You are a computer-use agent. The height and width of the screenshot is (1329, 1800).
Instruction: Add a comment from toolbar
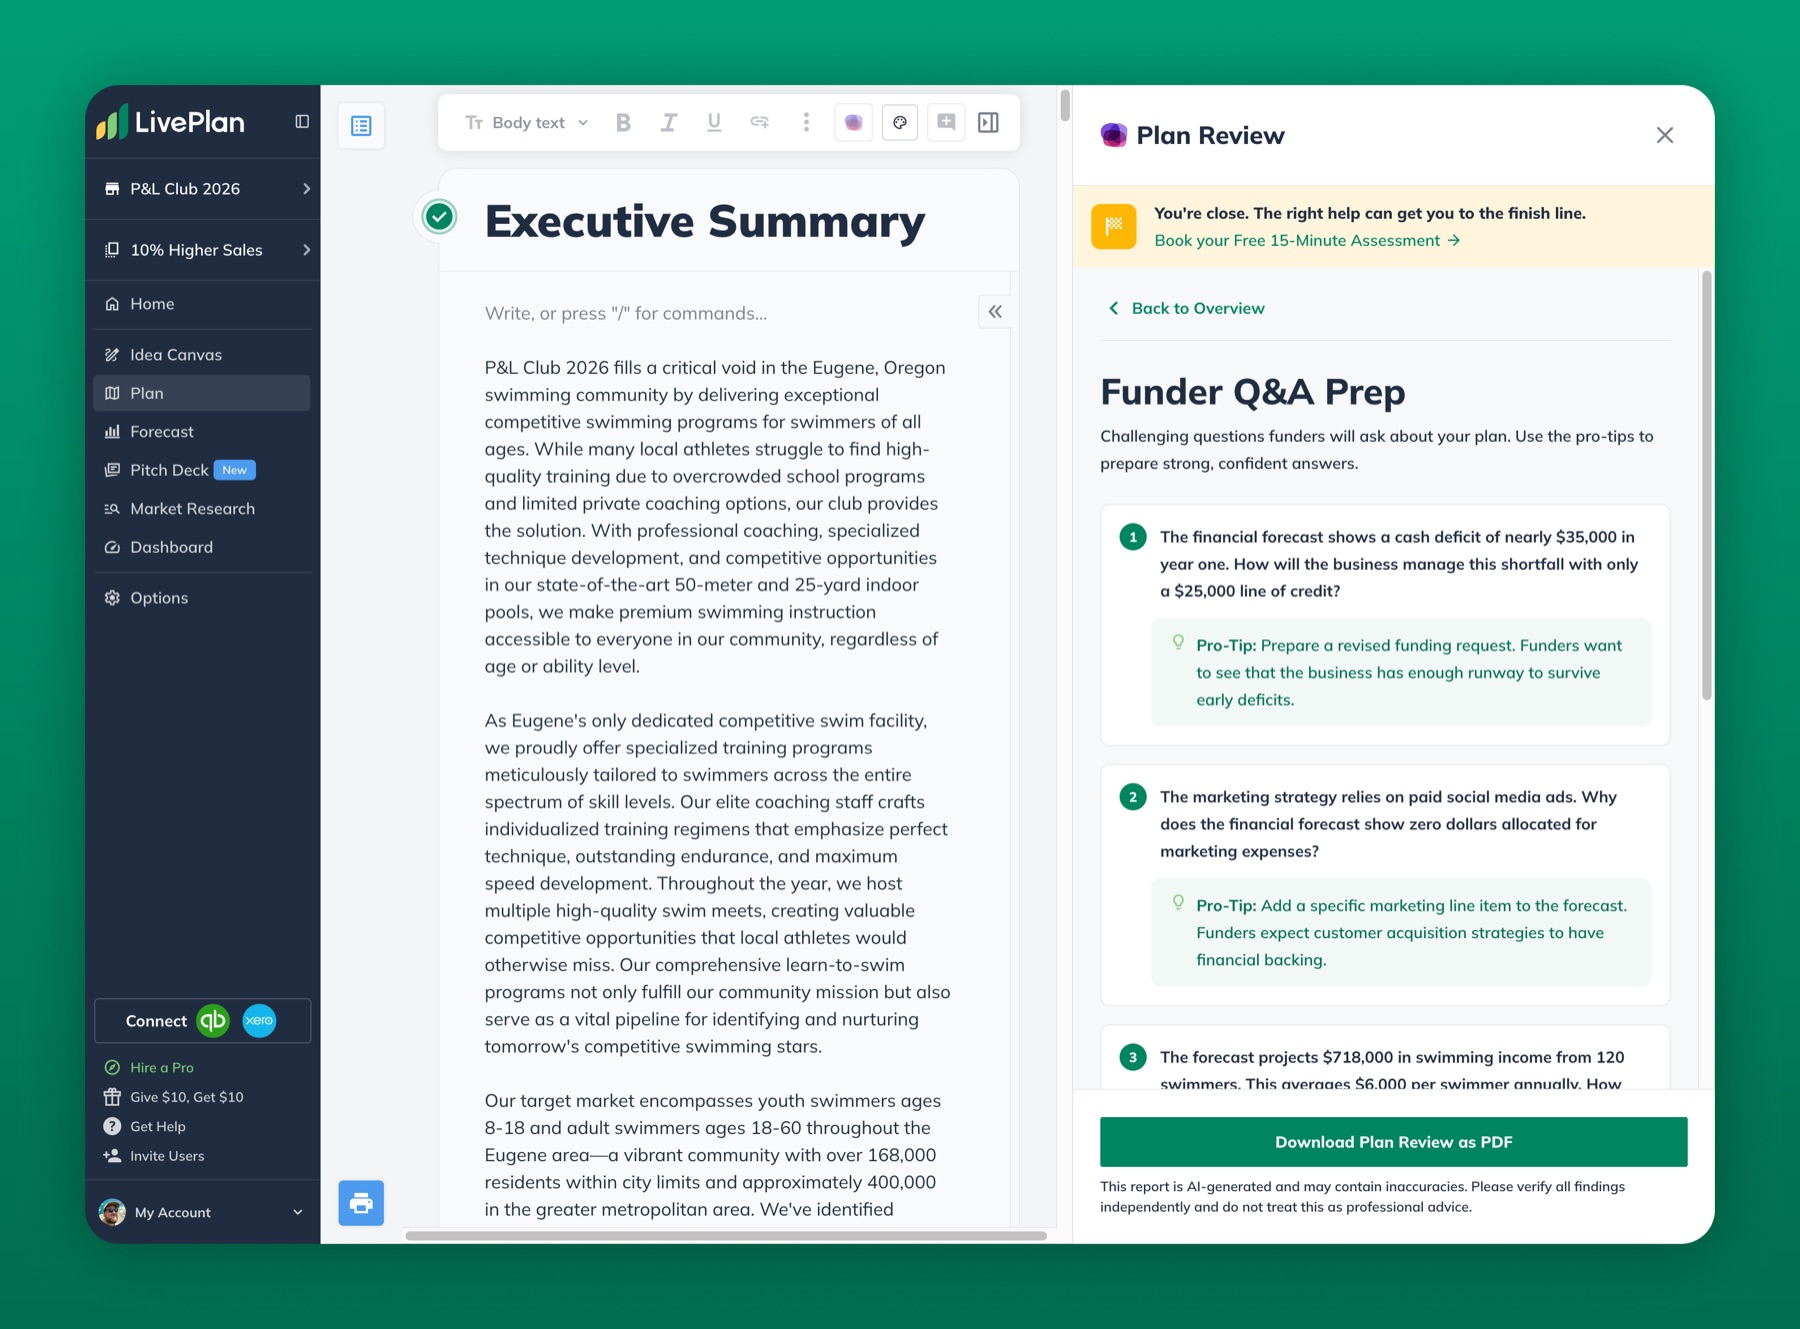coord(946,122)
